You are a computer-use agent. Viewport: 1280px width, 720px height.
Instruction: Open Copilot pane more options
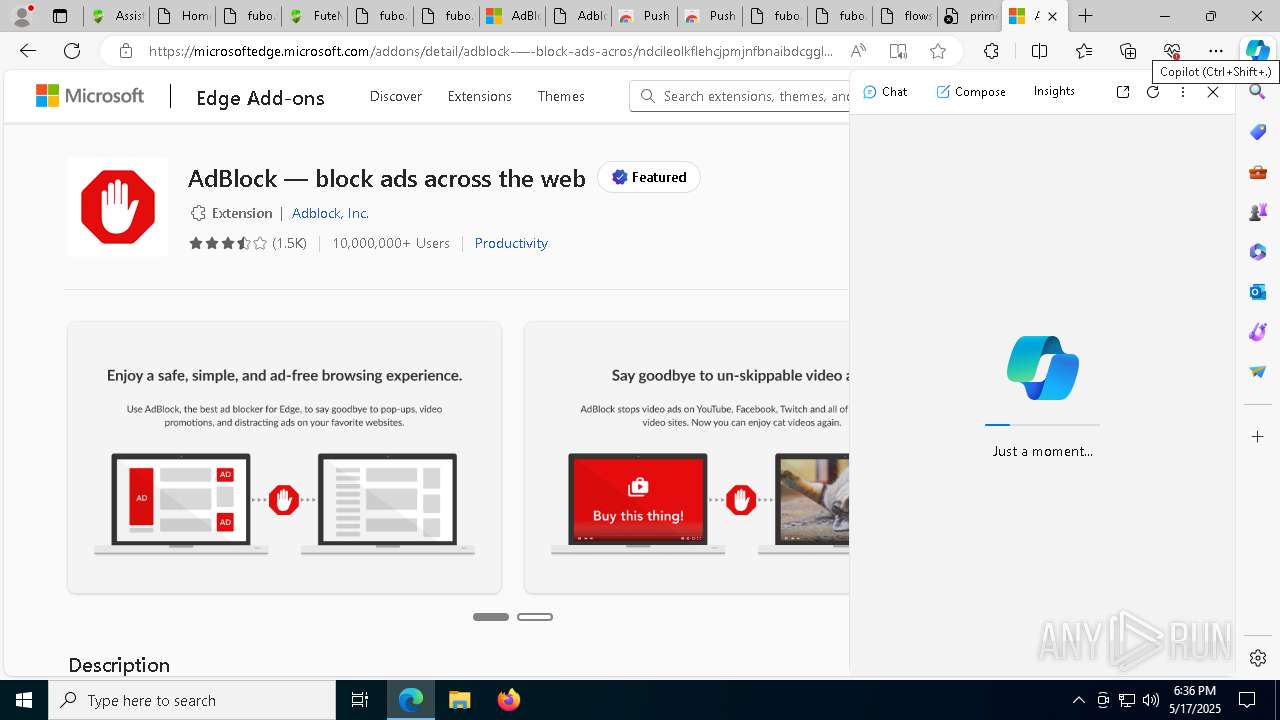click(x=1183, y=92)
